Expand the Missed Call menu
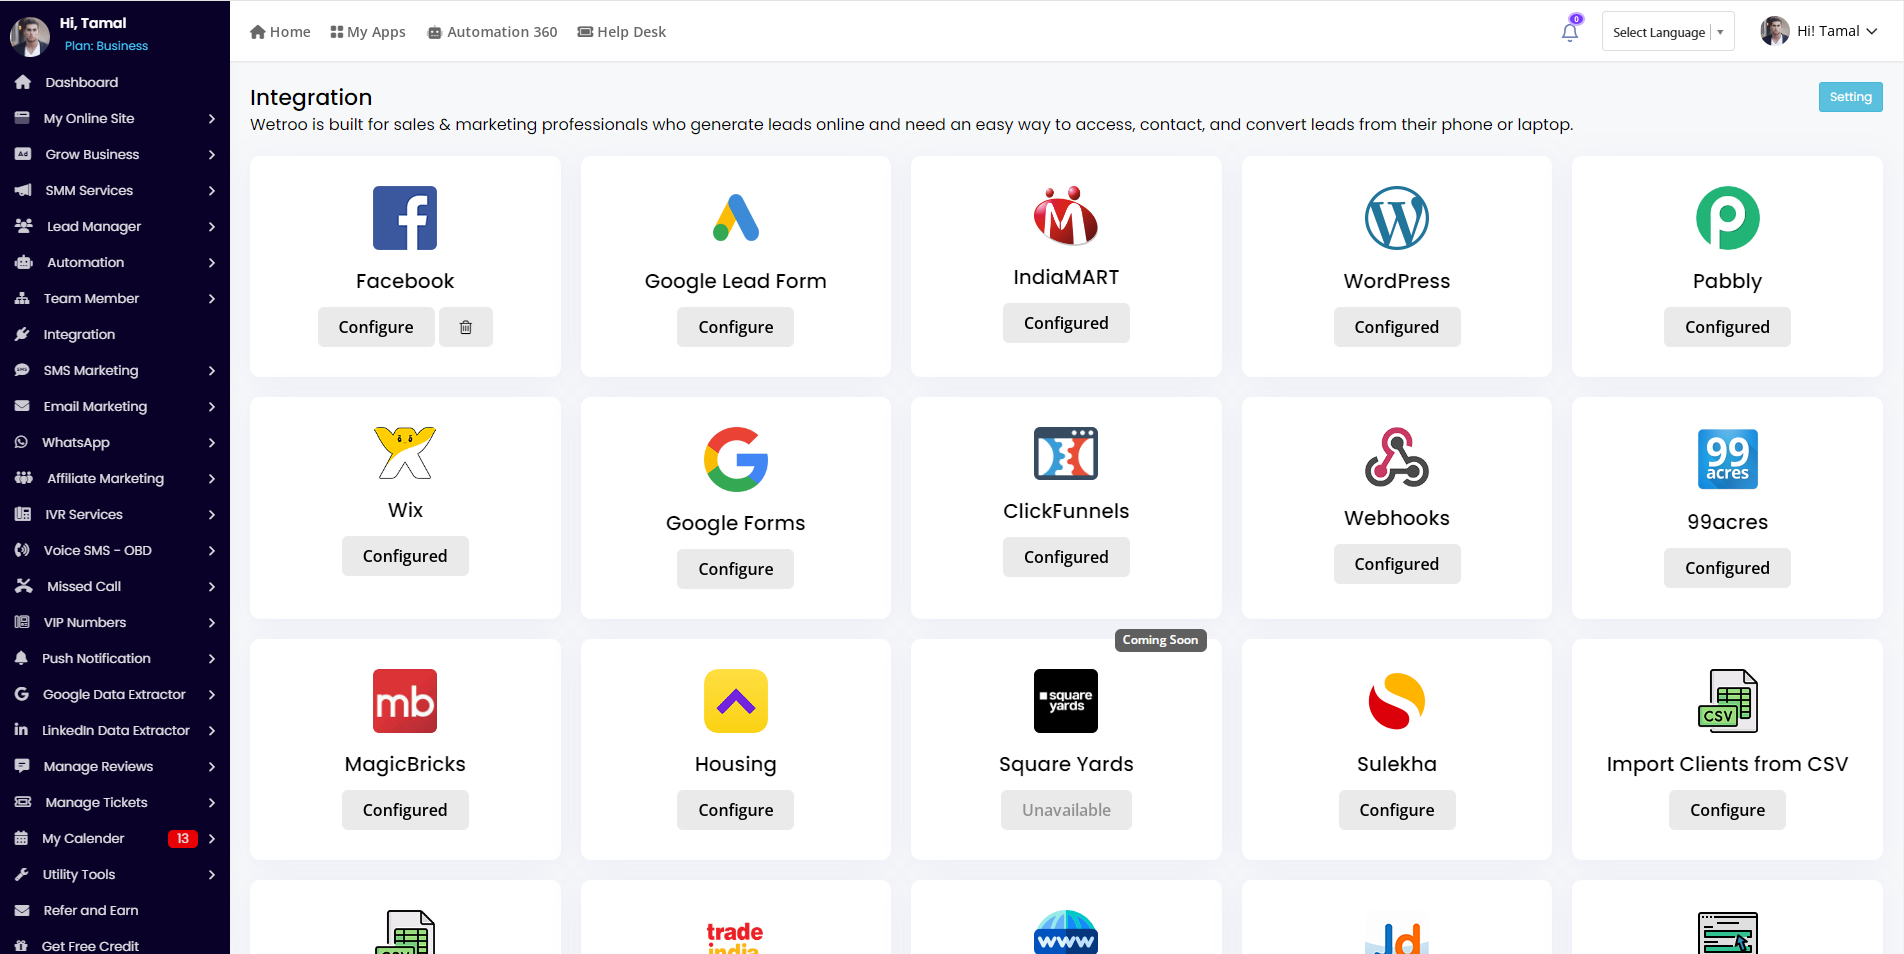This screenshot has height=954, width=1904. click(115, 586)
